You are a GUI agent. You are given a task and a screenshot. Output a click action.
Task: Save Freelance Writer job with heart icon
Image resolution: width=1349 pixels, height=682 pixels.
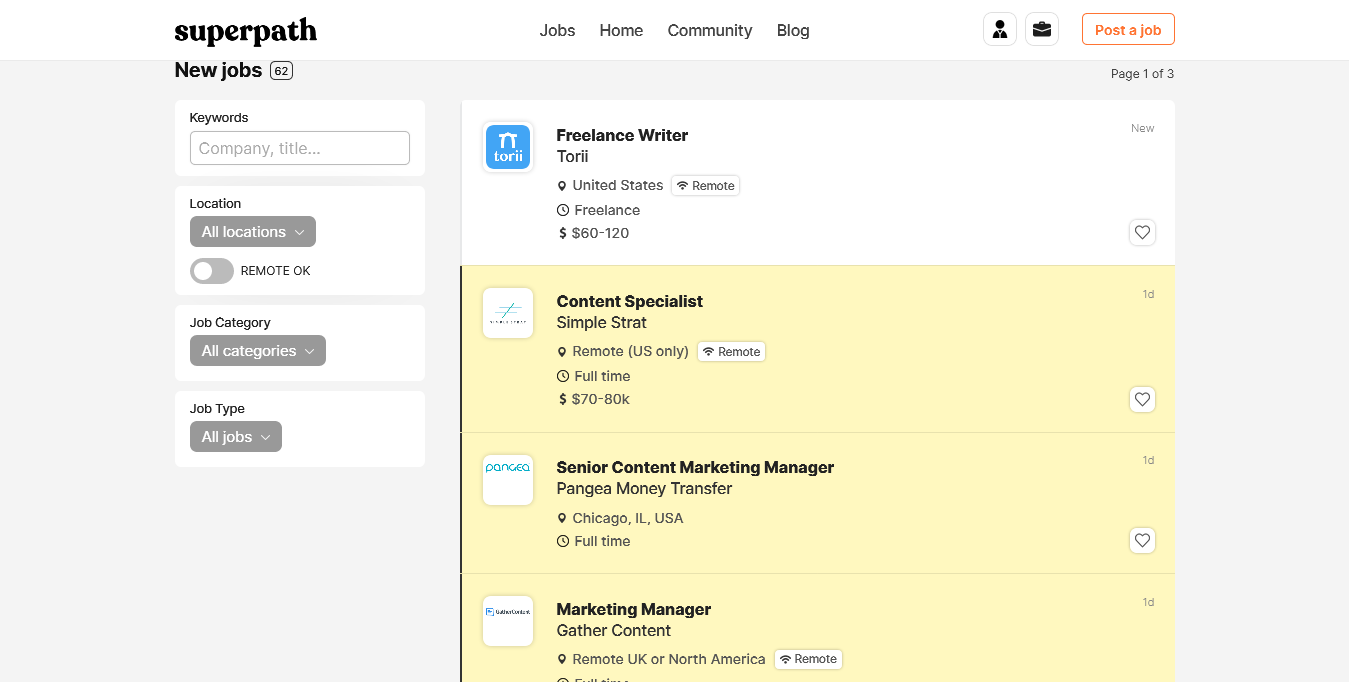click(1142, 233)
